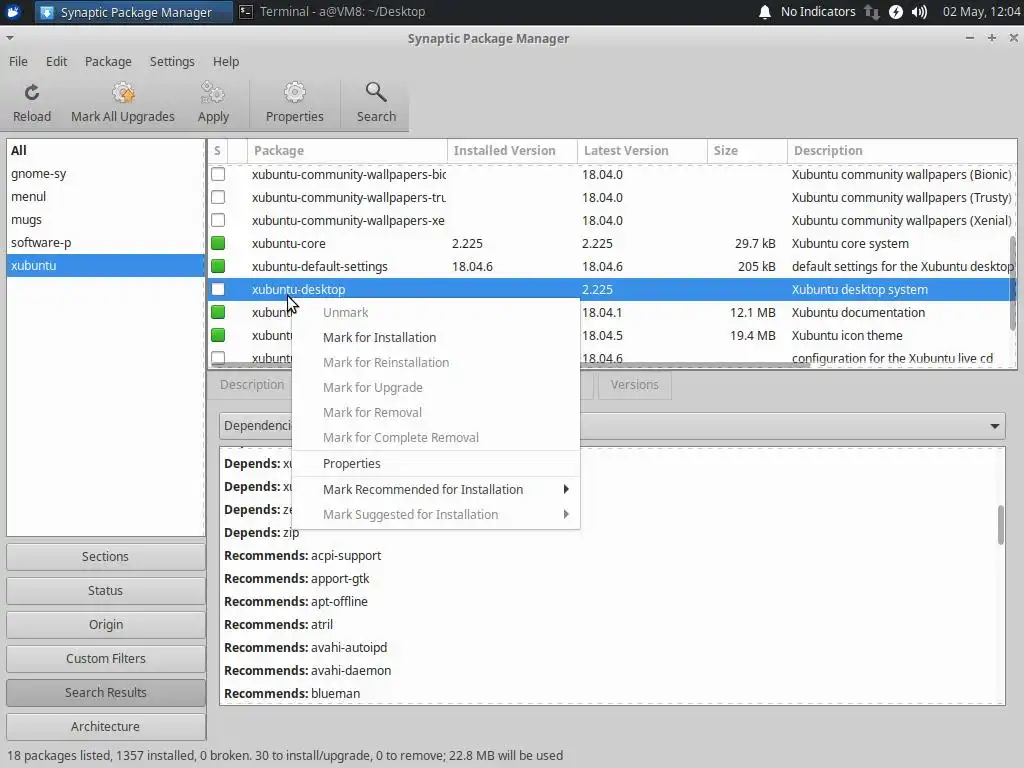Switch to the Description tab
This screenshot has width=1024, height=768.
pos(251,385)
